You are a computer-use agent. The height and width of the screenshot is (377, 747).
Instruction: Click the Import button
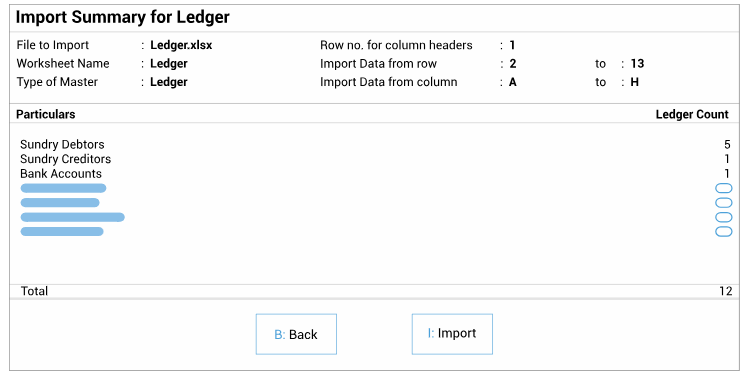pyautogui.click(x=452, y=334)
